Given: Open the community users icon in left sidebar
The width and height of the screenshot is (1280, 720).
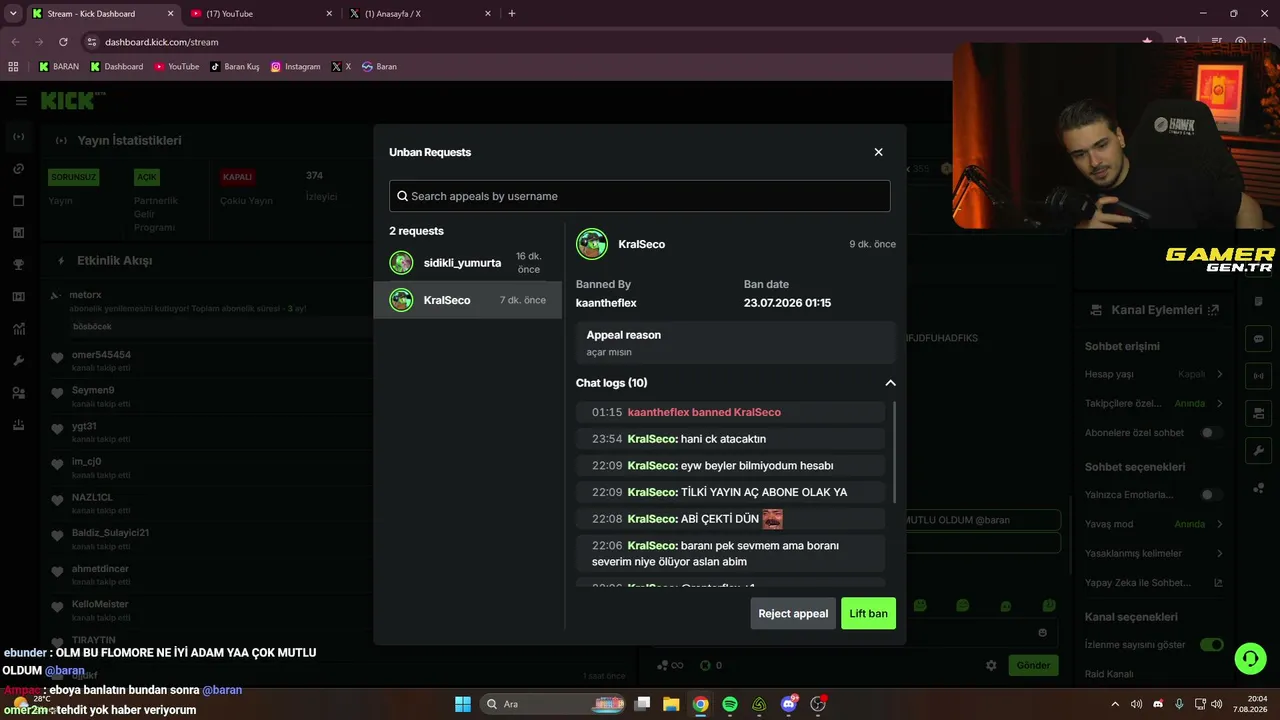Looking at the screenshot, I should point(19,393).
